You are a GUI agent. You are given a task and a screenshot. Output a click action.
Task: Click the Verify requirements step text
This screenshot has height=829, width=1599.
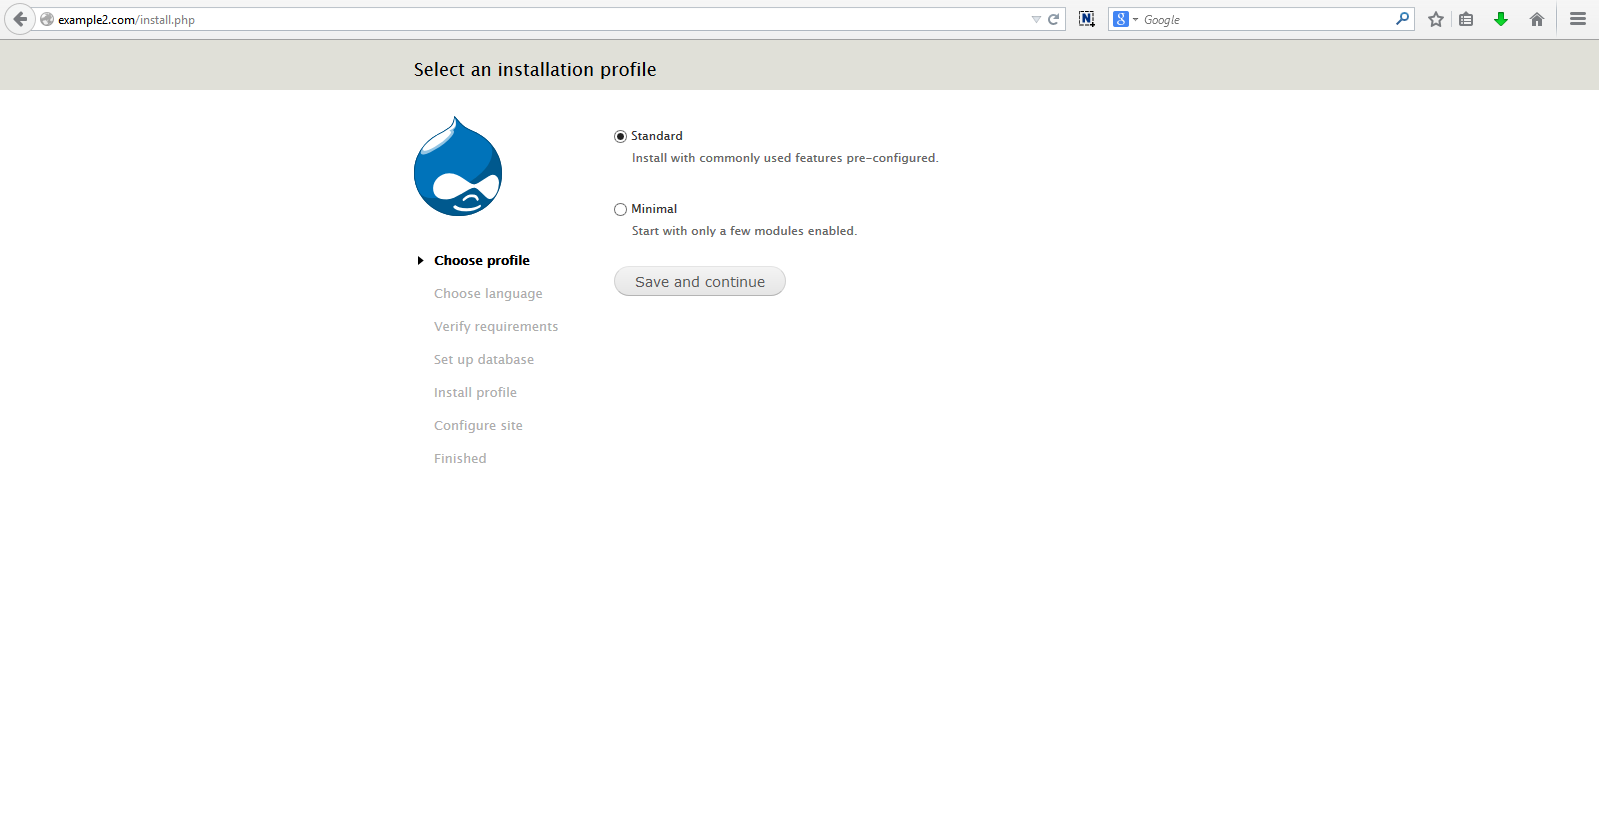pos(496,327)
